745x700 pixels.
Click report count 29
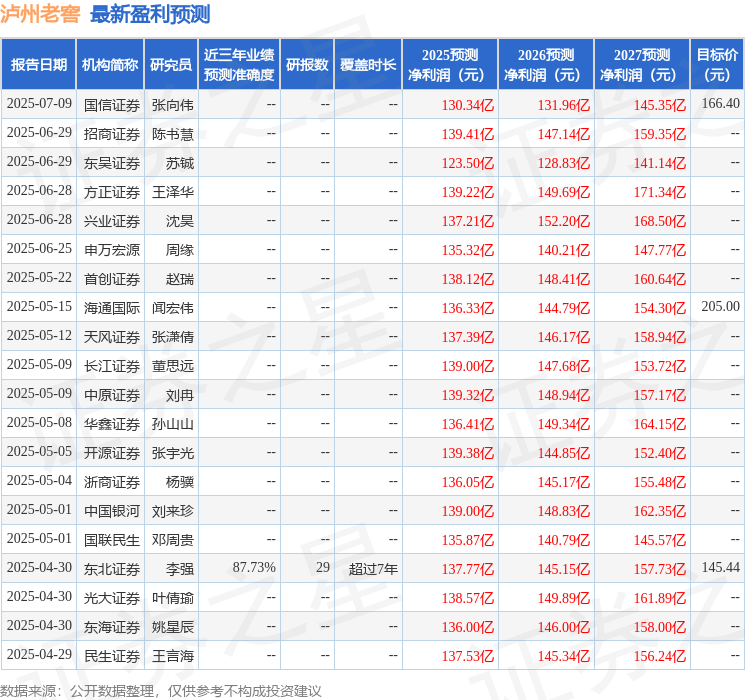[x=323, y=567]
